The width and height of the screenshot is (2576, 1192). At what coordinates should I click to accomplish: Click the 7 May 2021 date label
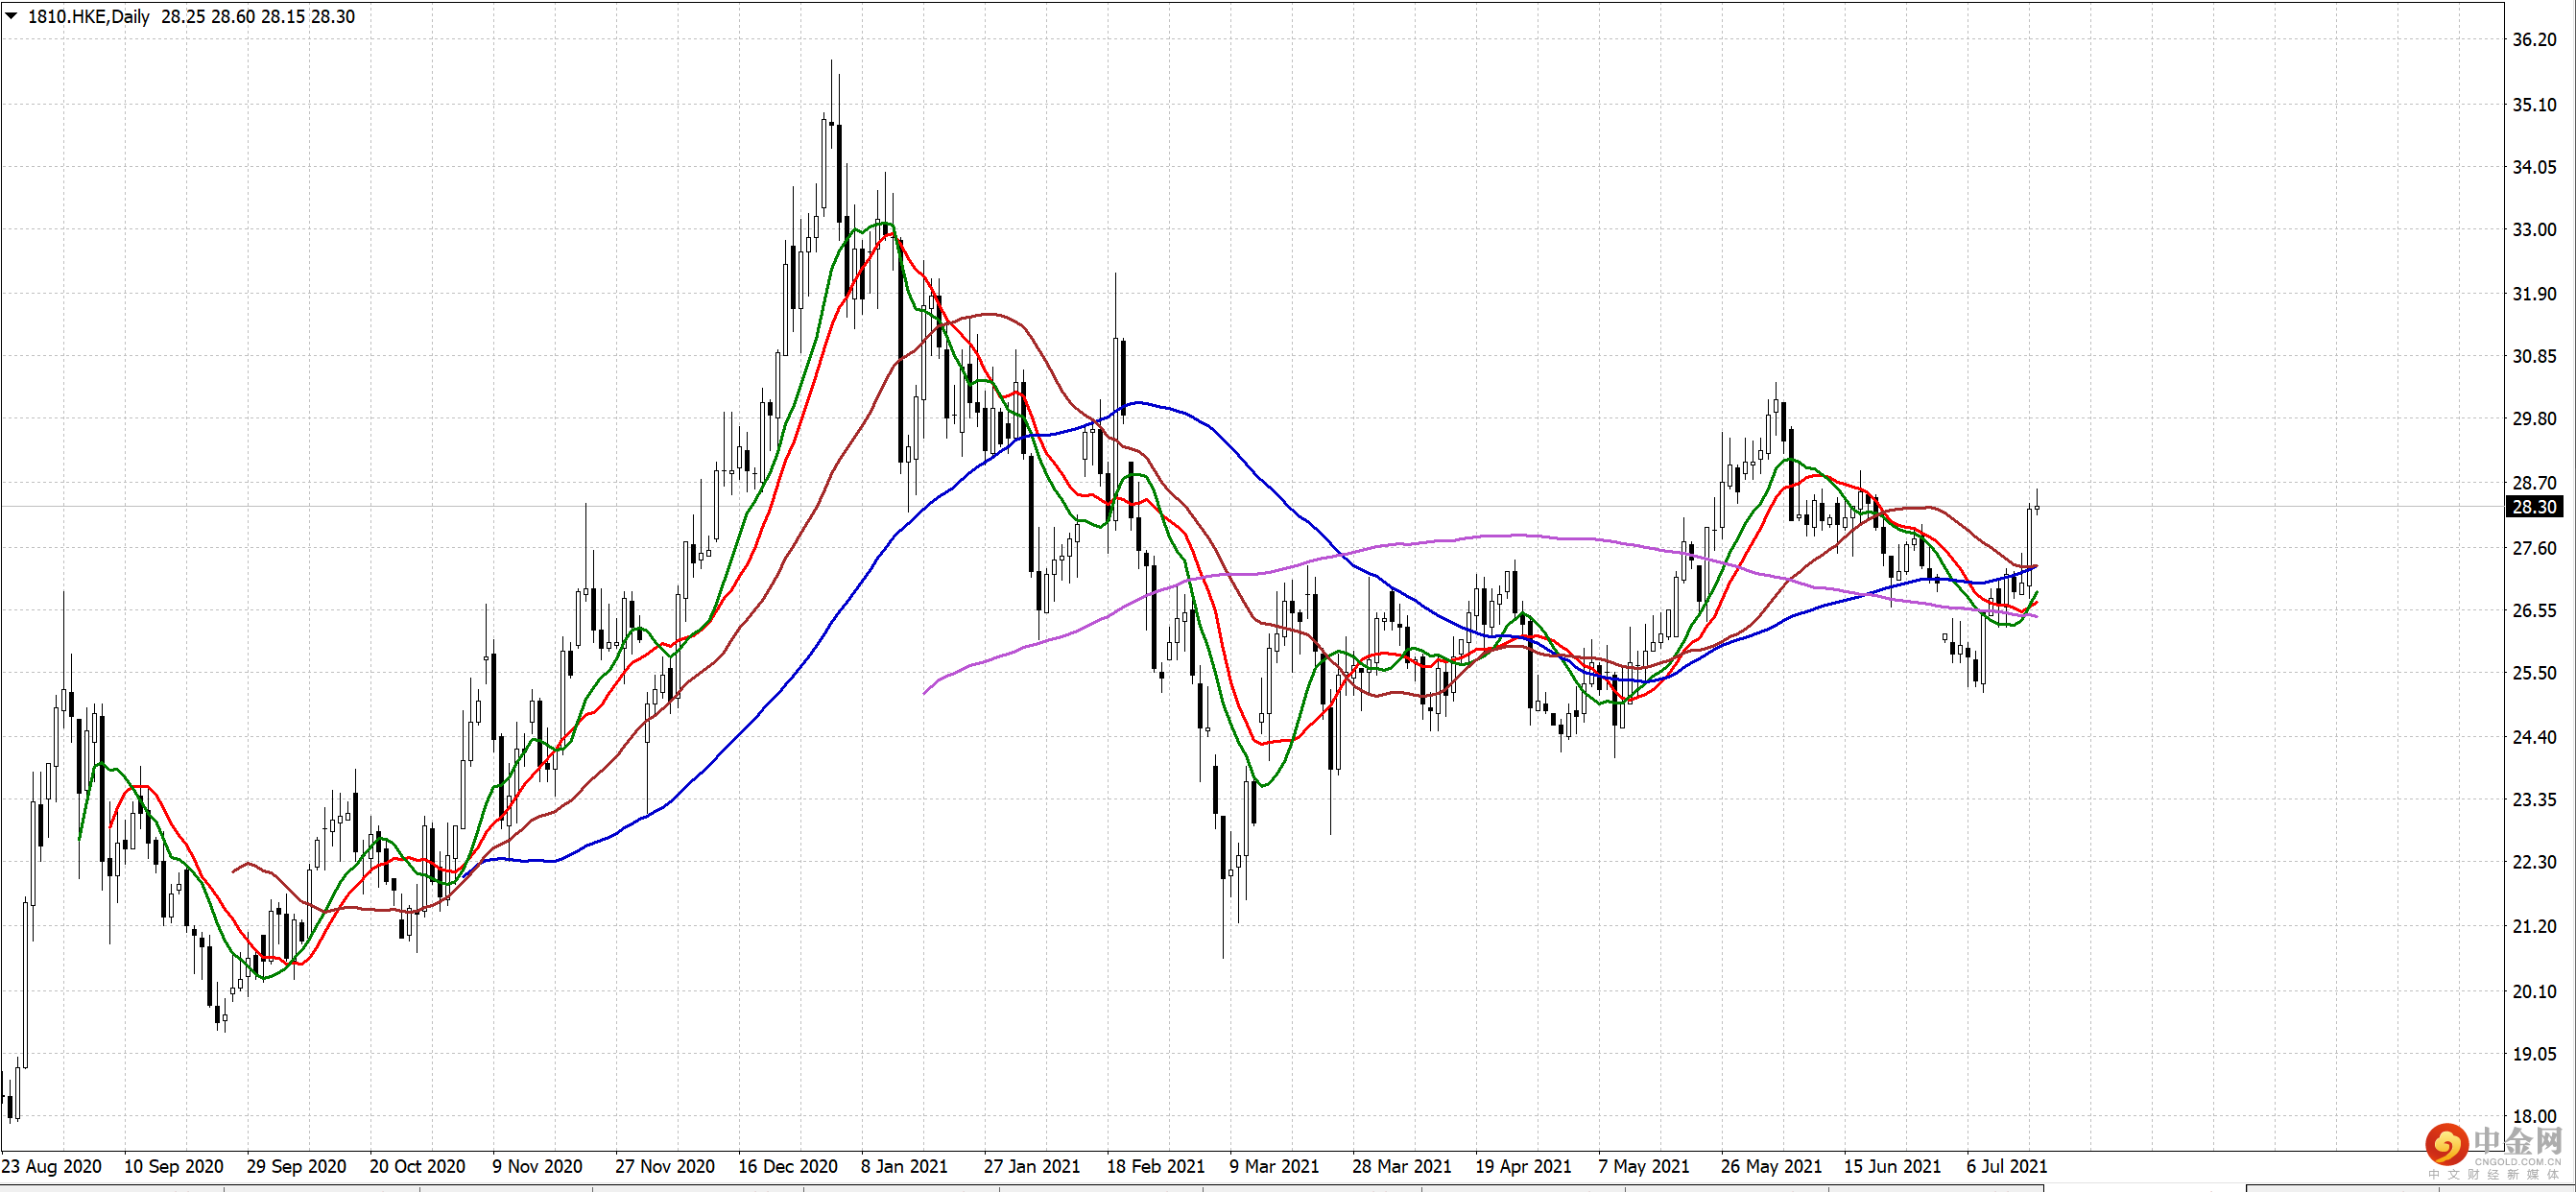click(x=1643, y=1166)
